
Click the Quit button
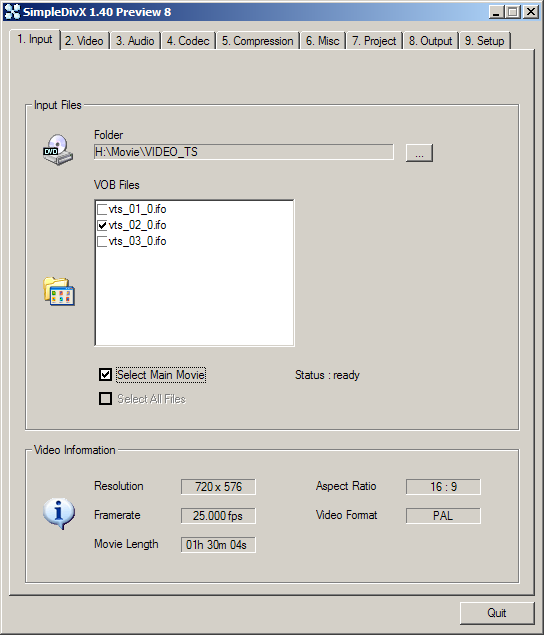pos(497,613)
